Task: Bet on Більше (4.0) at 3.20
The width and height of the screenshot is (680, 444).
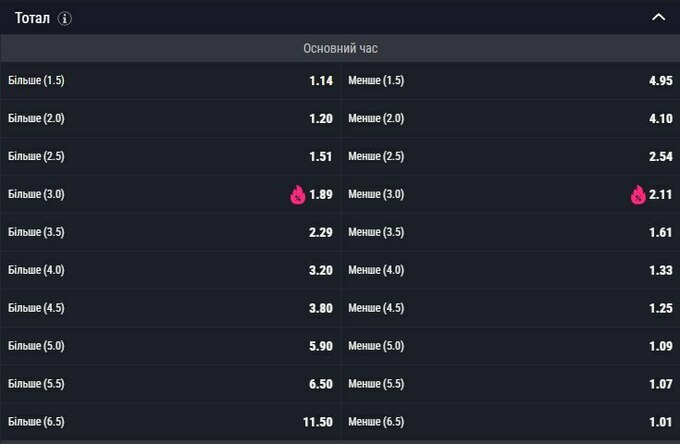Action: pyautogui.click(x=170, y=271)
